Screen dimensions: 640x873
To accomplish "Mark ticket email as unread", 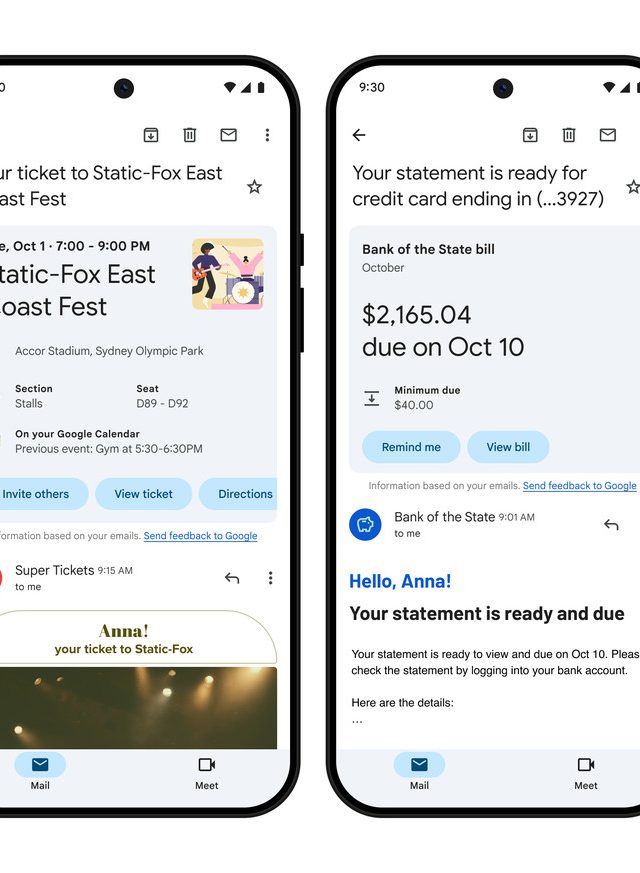I will coord(228,135).
